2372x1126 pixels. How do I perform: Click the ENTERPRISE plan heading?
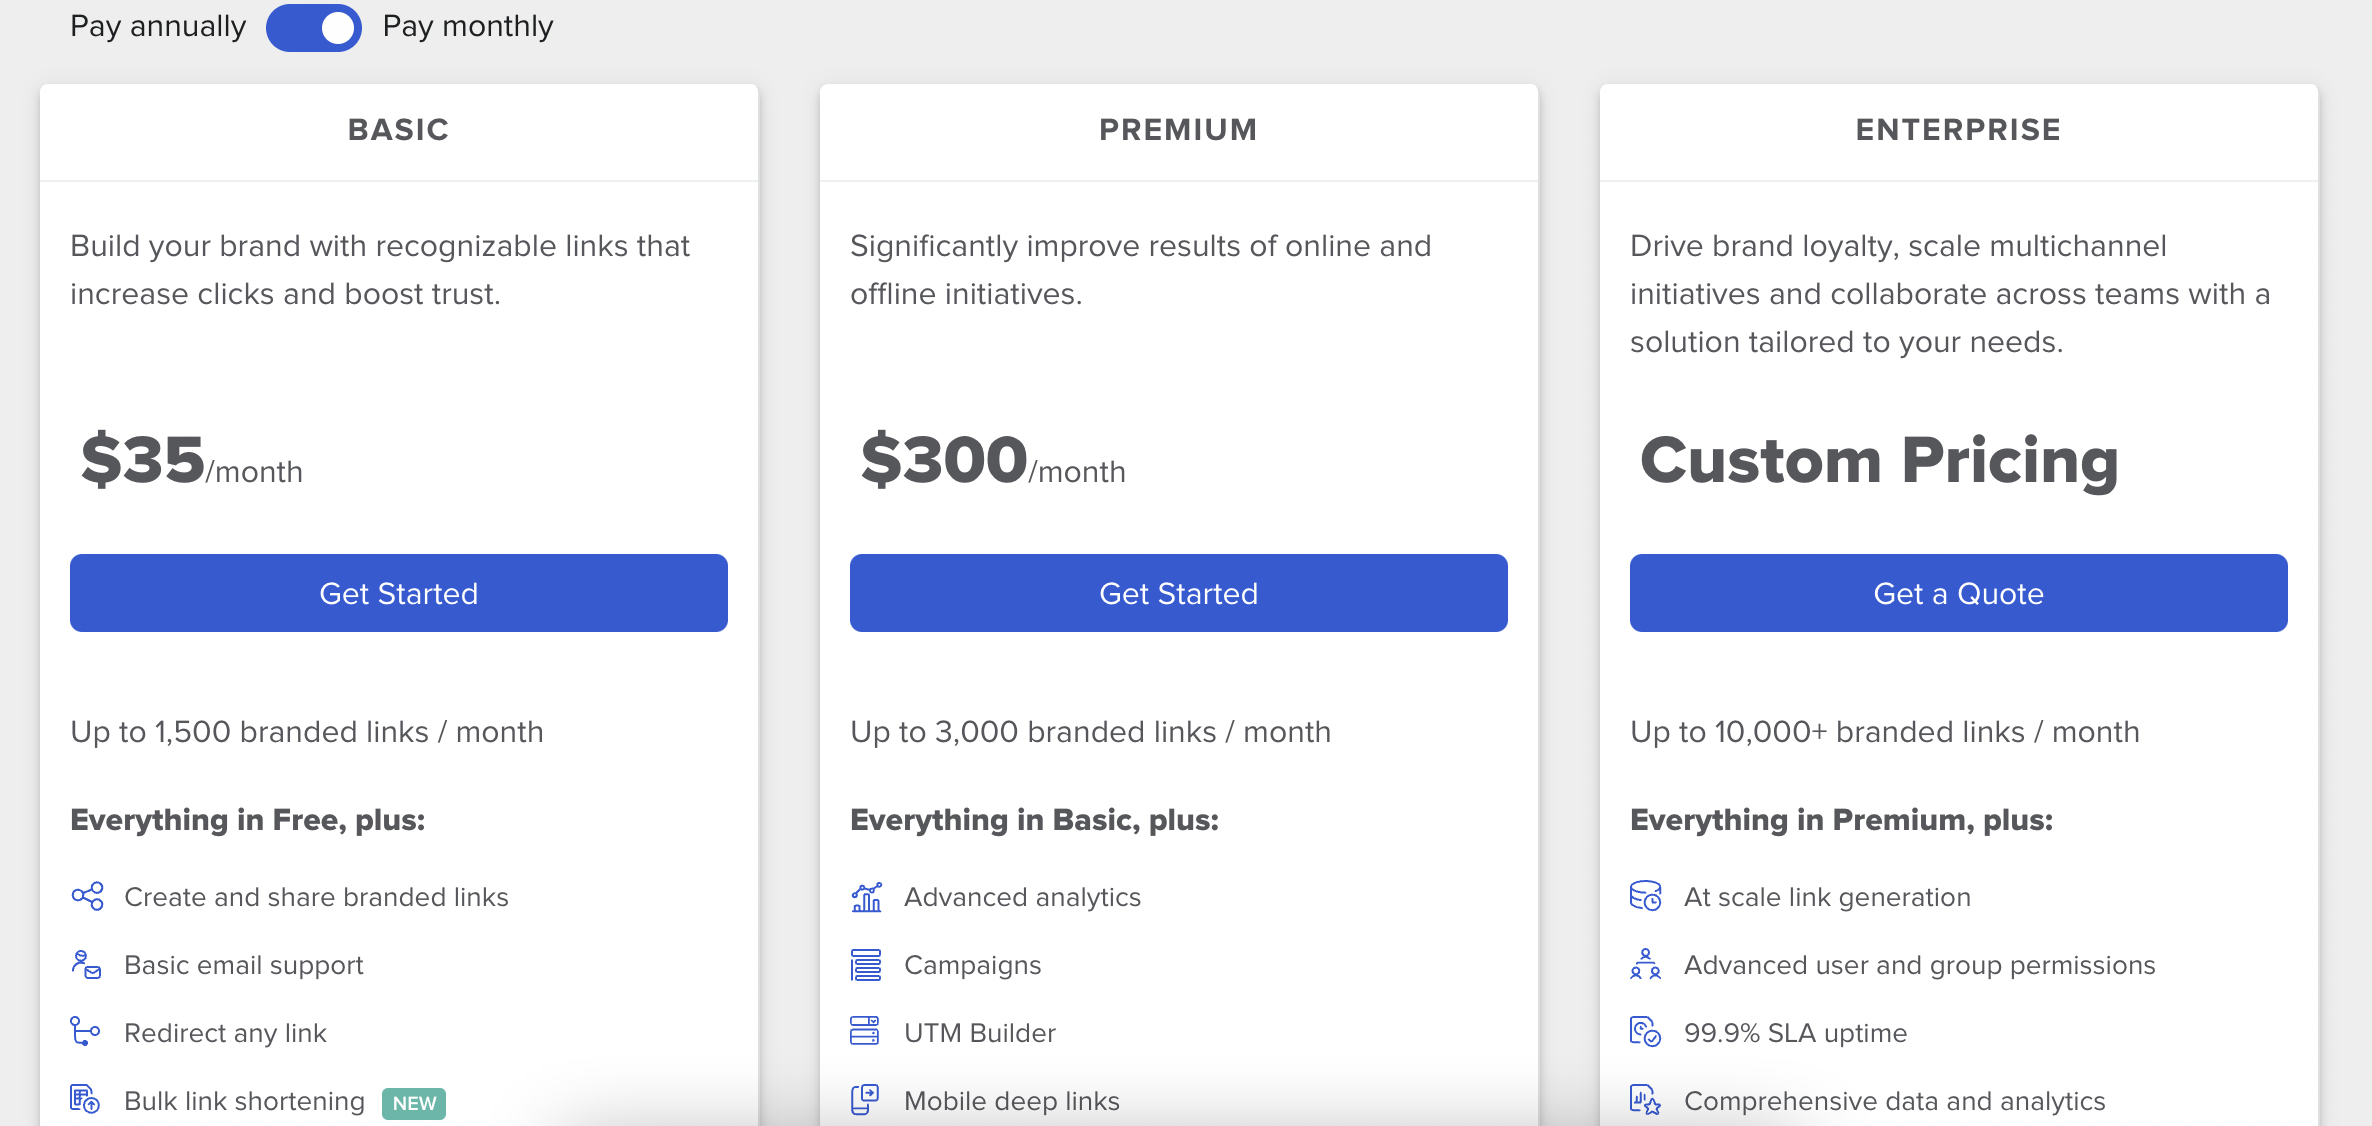click(x=1958, y=130)
